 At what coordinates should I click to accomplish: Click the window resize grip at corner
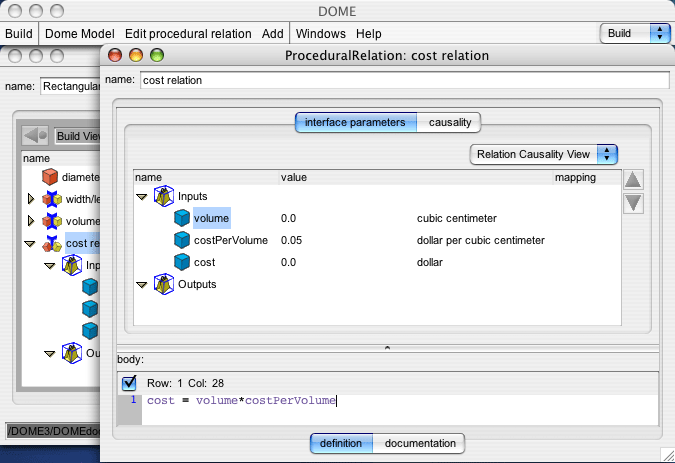[x=668, y=455]
